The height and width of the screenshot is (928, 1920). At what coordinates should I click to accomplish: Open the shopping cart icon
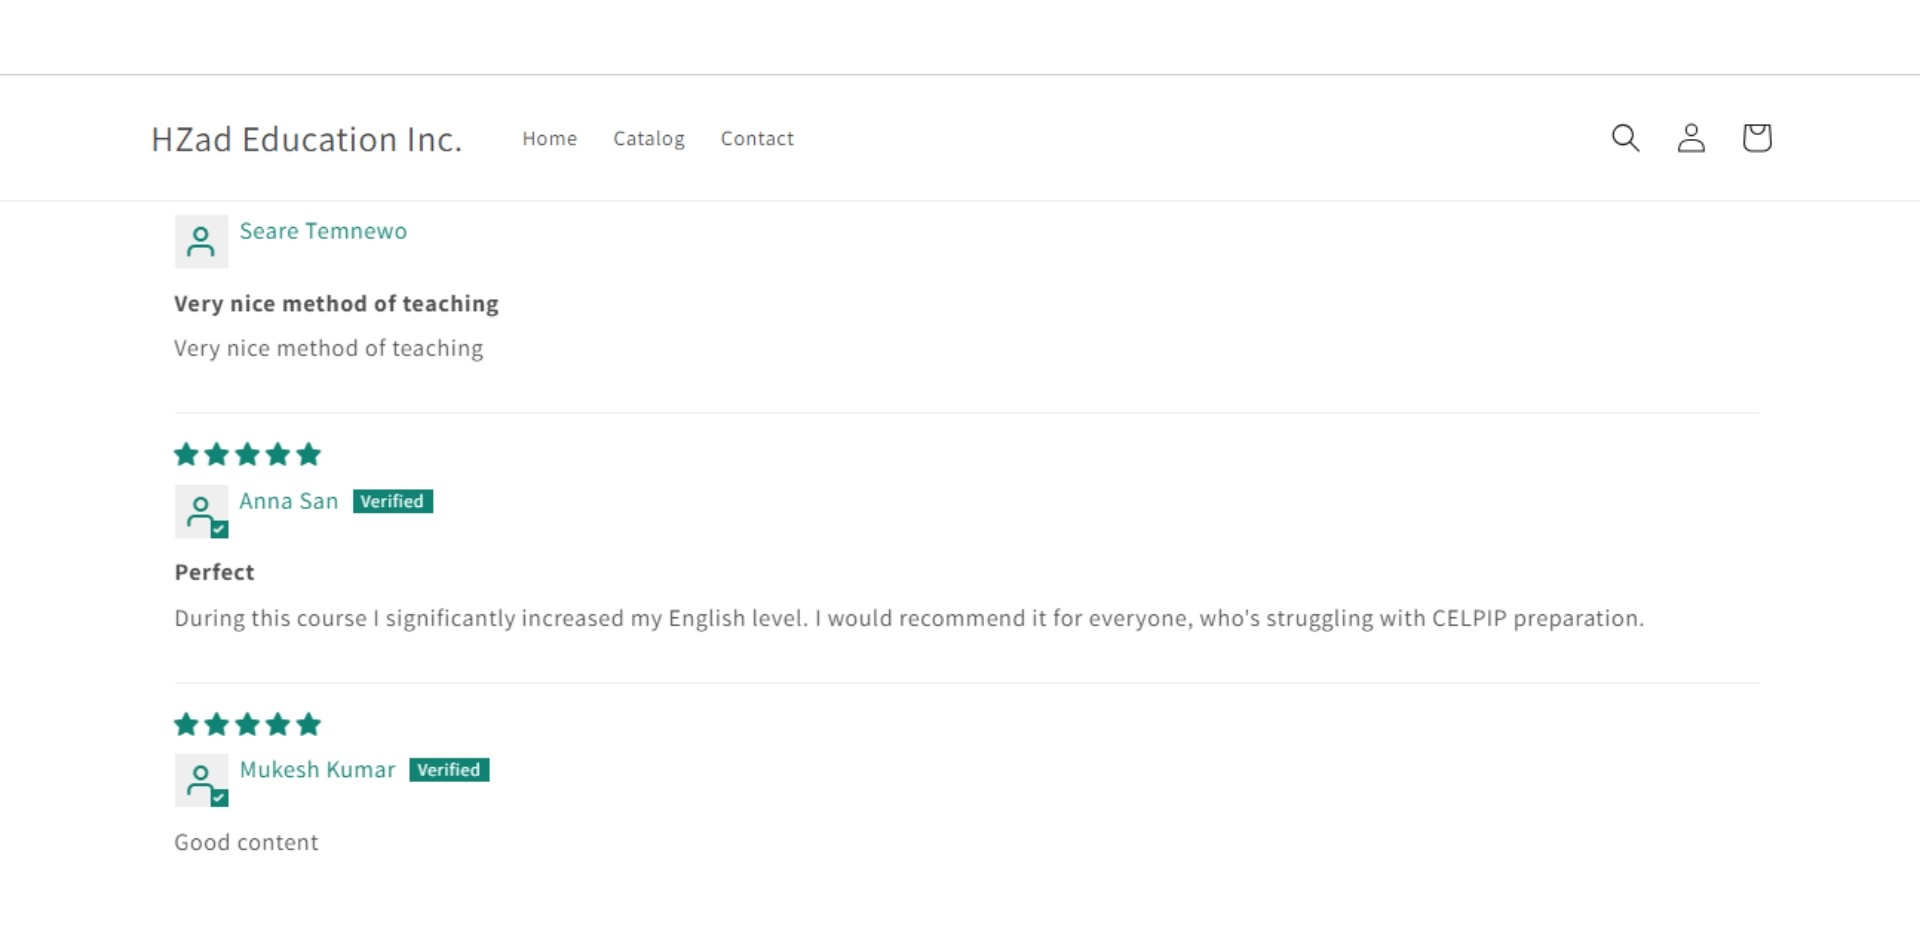(1756, 138)
